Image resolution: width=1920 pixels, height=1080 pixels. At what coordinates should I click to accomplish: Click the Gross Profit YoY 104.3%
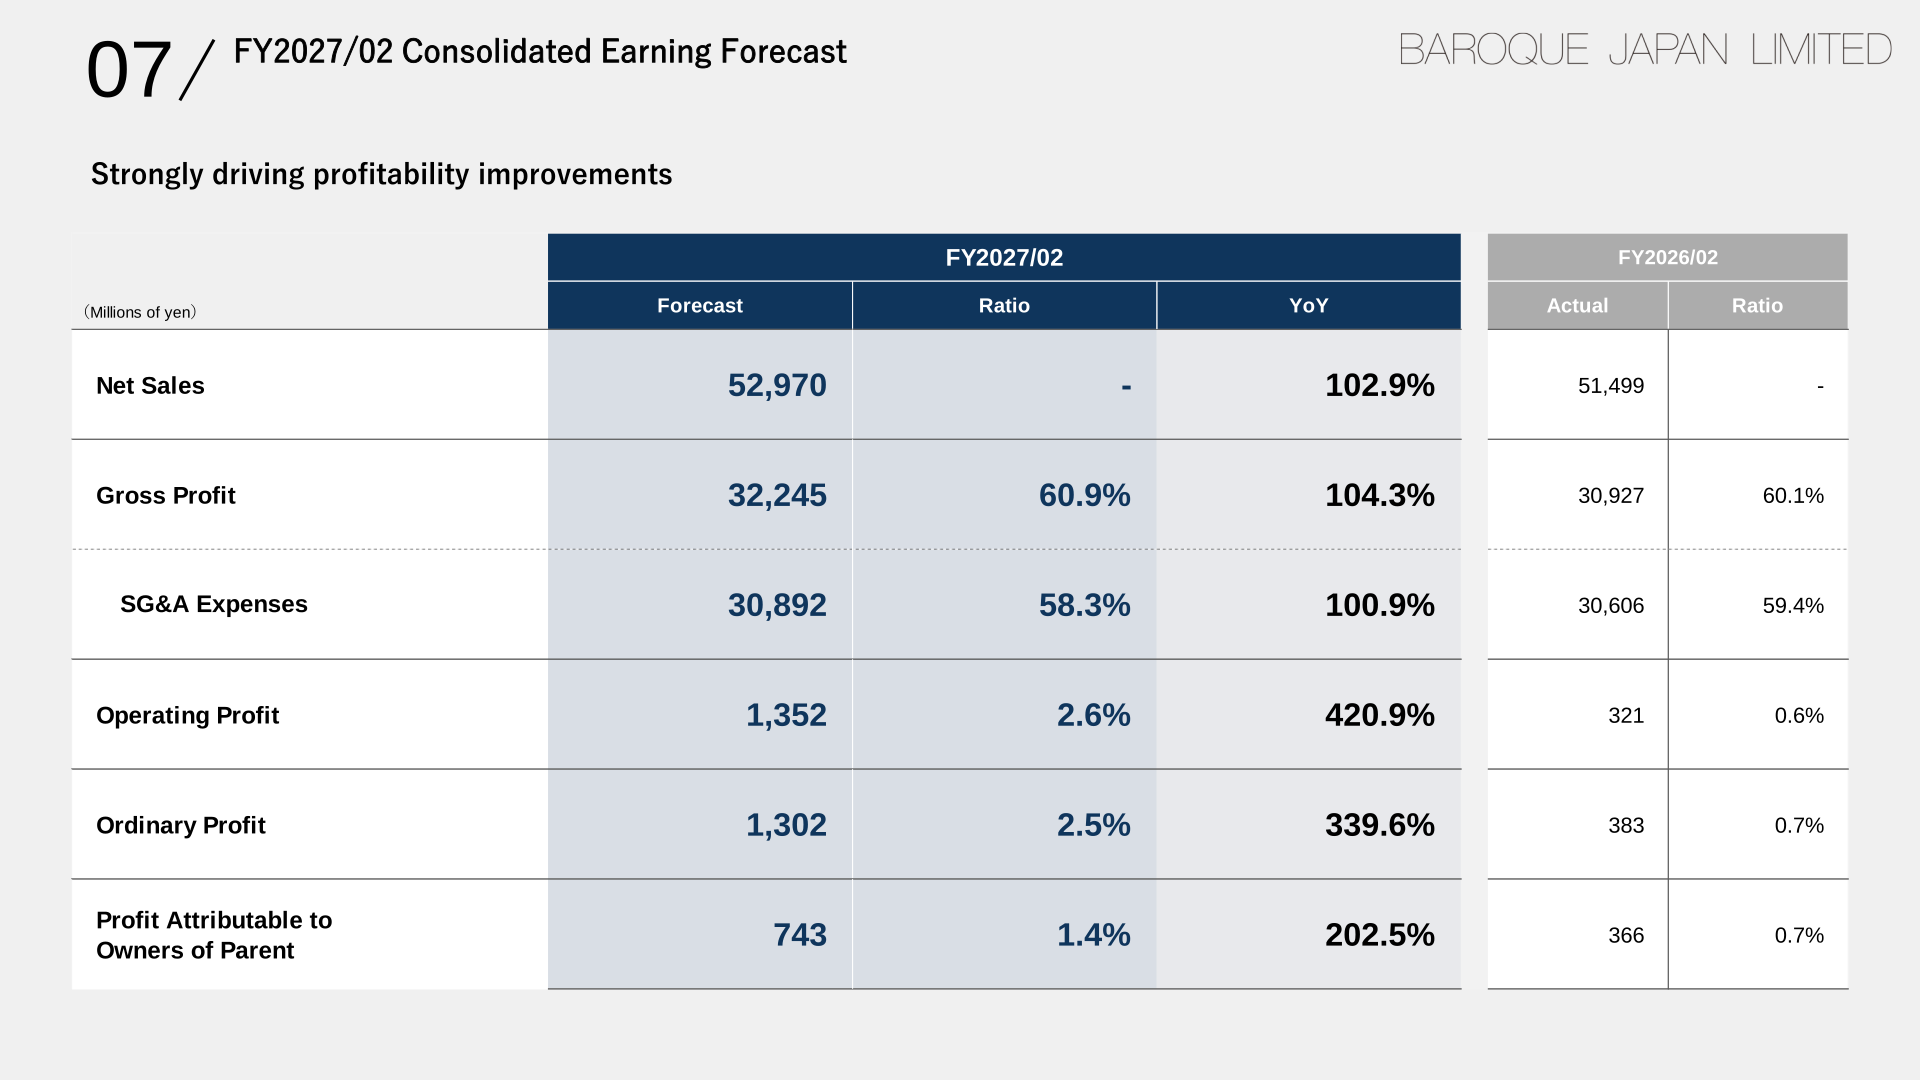[x=1380, y=495]
